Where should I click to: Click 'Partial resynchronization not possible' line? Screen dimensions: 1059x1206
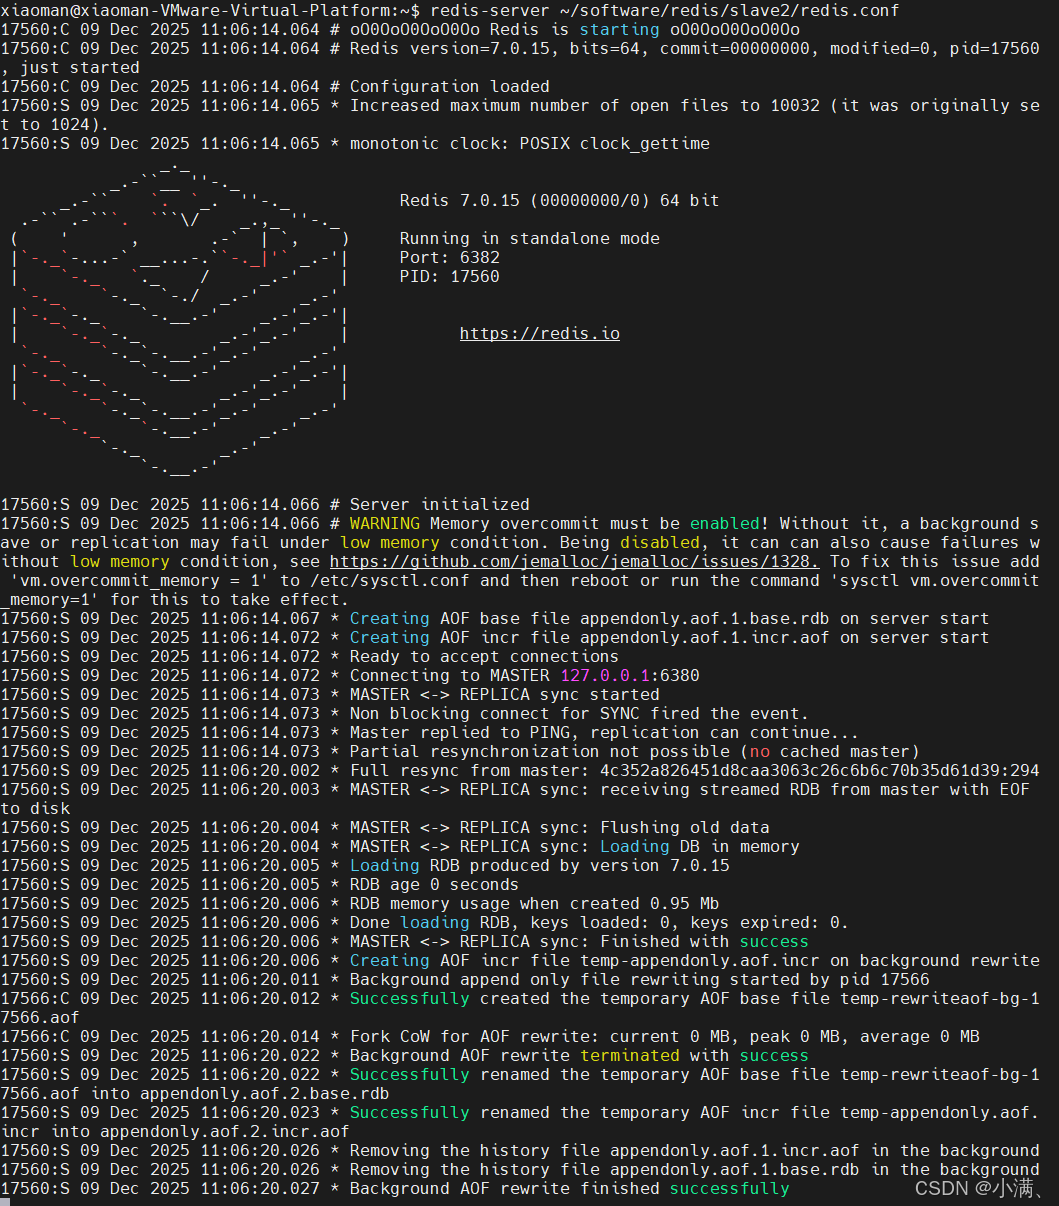click(460, 751)
